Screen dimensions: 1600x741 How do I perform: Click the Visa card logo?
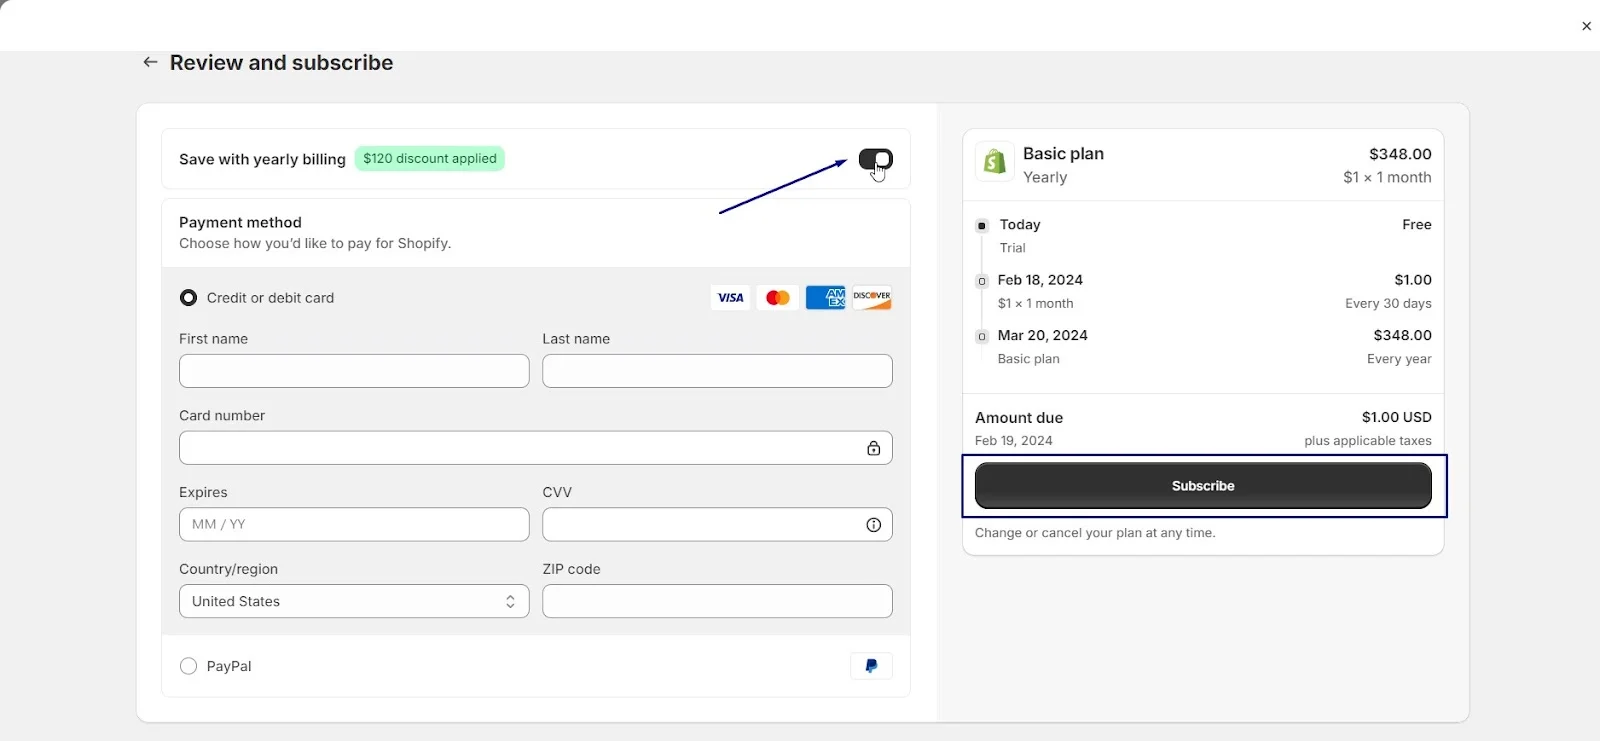730,298
